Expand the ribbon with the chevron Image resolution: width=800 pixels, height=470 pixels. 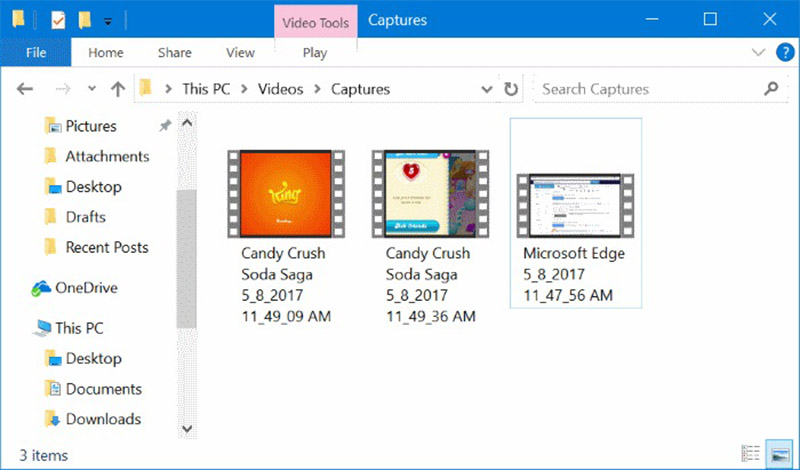pos(757,52)
